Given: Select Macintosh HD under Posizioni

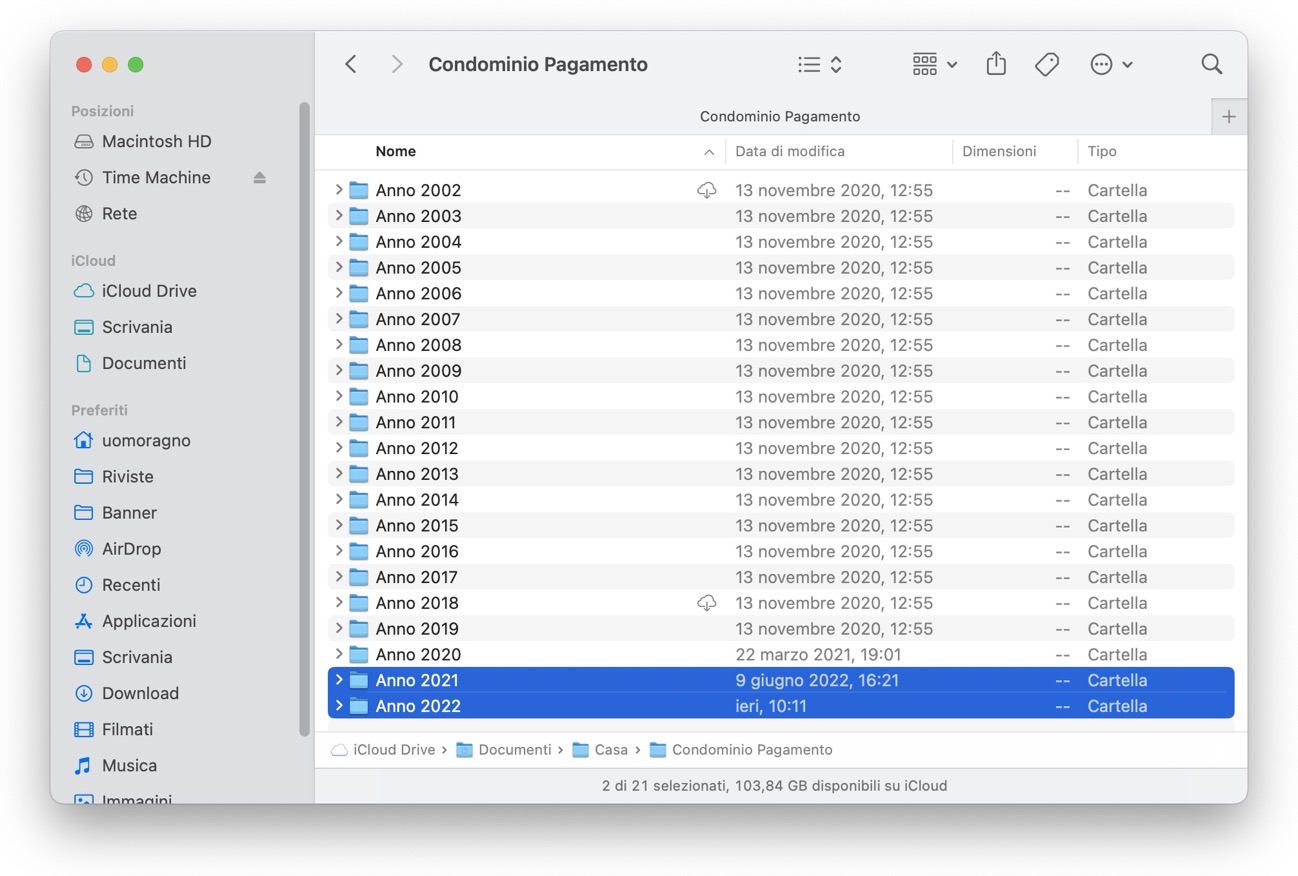Looking at the screenshot, I should 157,141.
